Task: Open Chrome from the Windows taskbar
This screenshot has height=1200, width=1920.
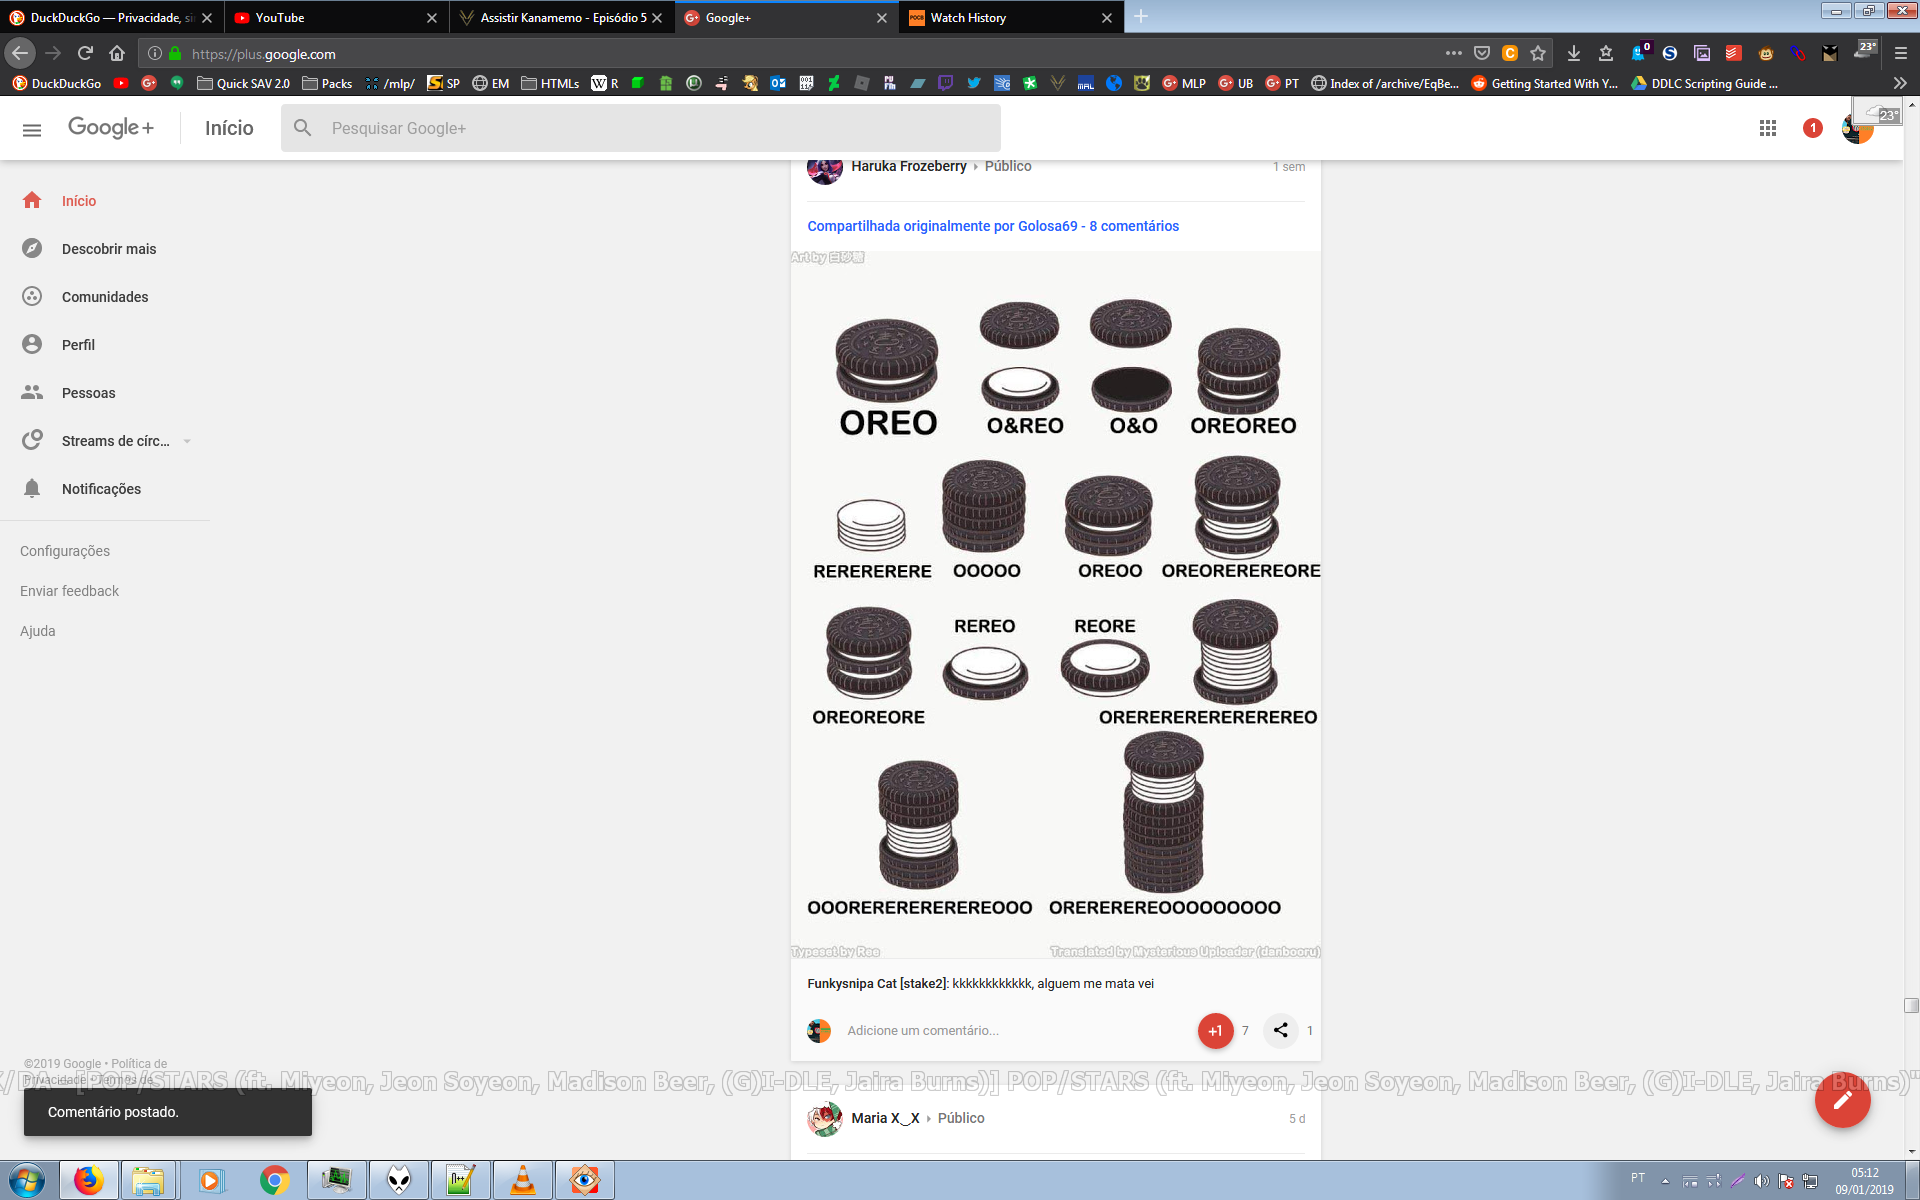Action: tap(274, 1181)
